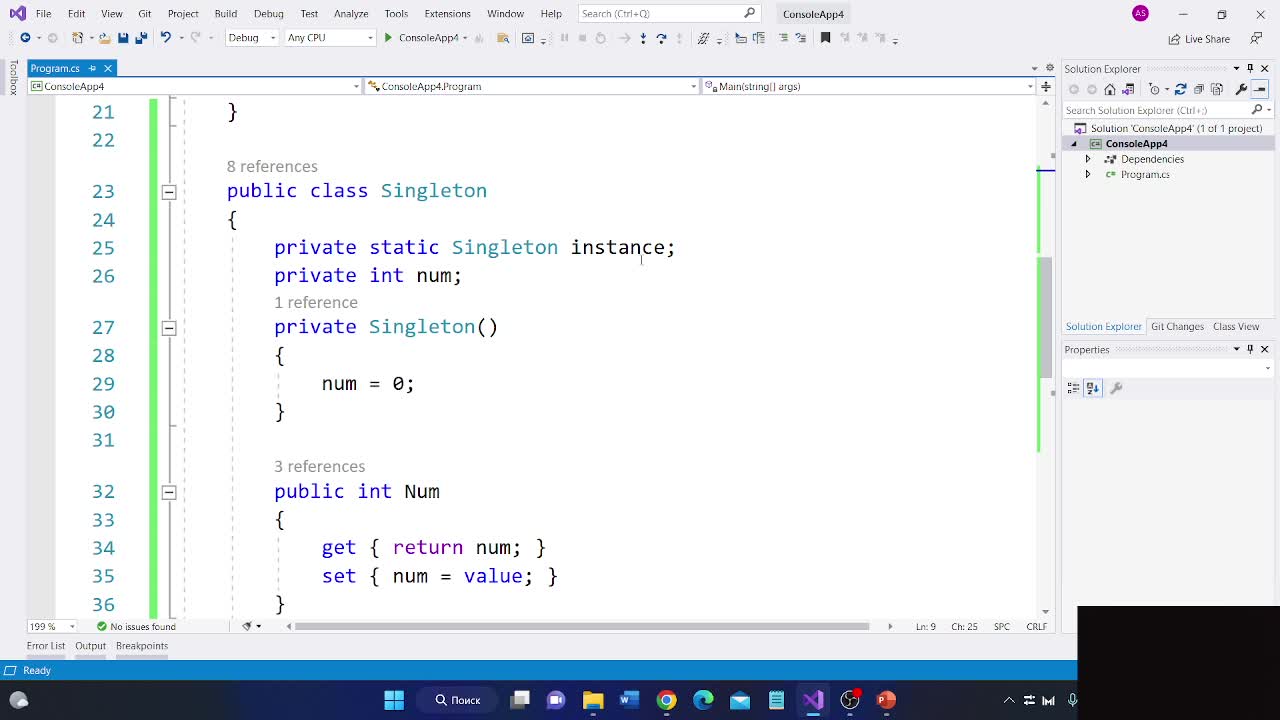Collapse the Singleton class outline at line 23
Image resolution: width=1280 pixels, height=720 pixels.
click(169, 192)
